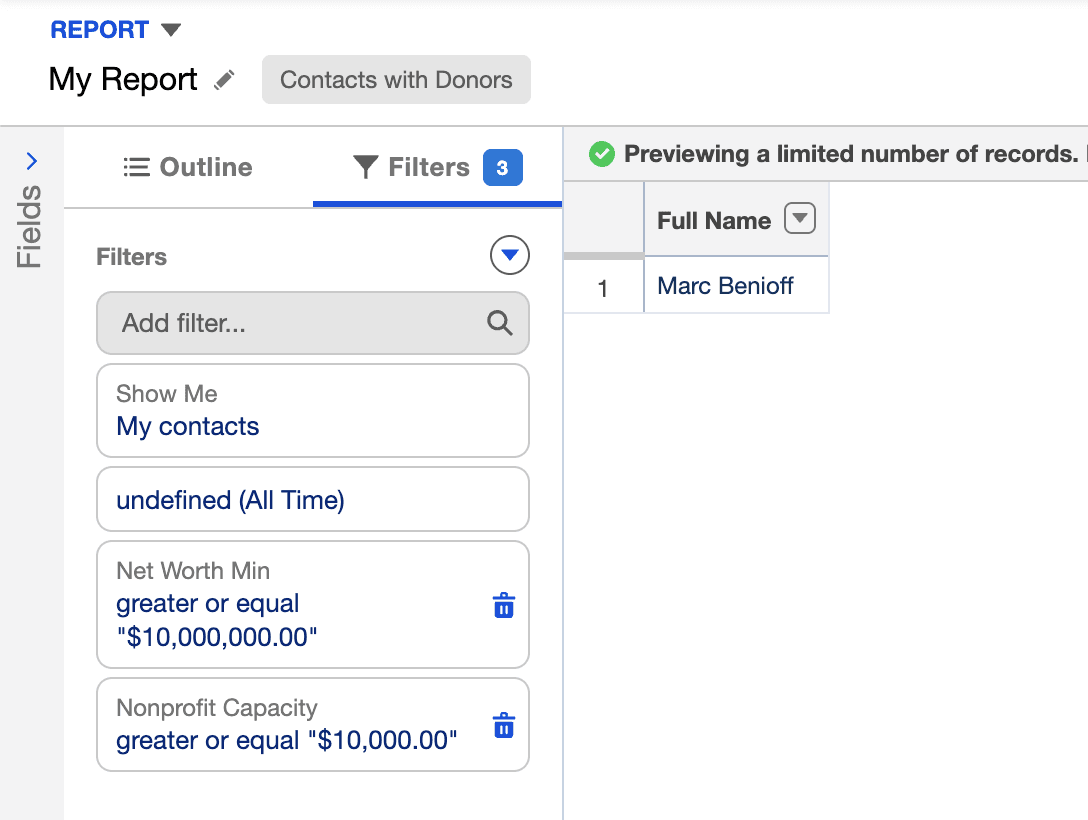Click the green checkmark preview status icon
The image size is (1088, 820).
tap(601, 154)
